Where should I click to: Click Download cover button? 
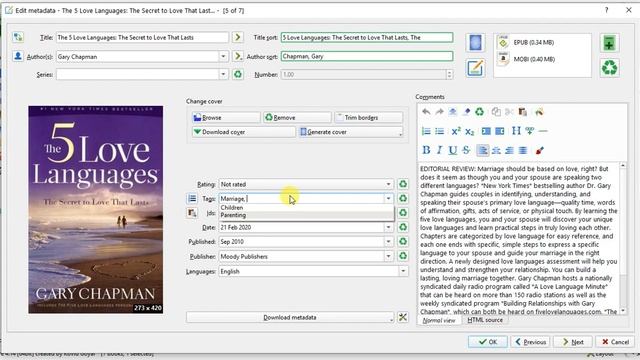click(x=244, y=132)
